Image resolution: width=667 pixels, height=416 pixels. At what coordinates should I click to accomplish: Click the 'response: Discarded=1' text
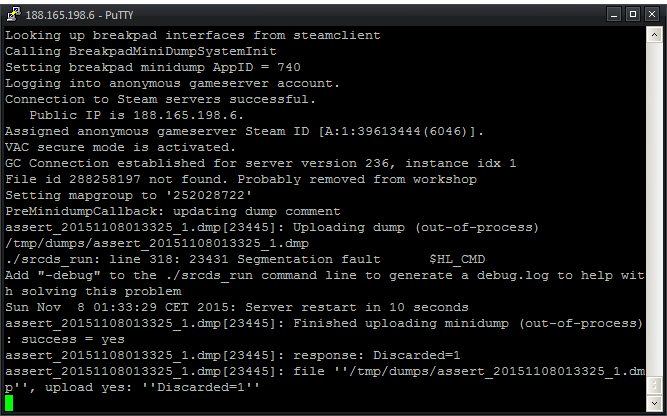pos(377,356)
